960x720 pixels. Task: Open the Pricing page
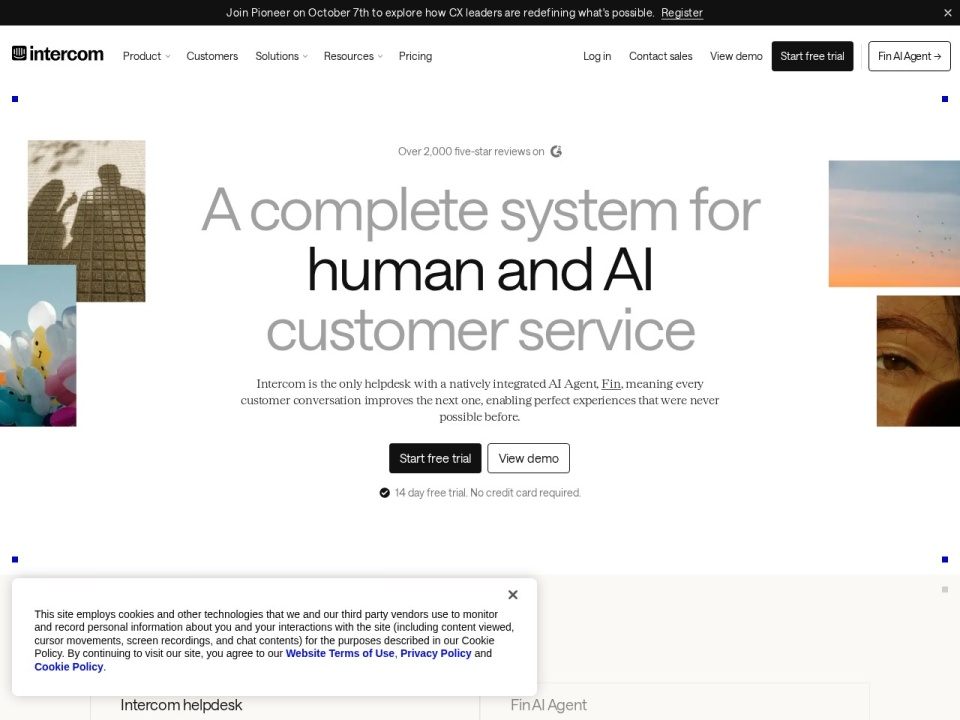(415, 56)
